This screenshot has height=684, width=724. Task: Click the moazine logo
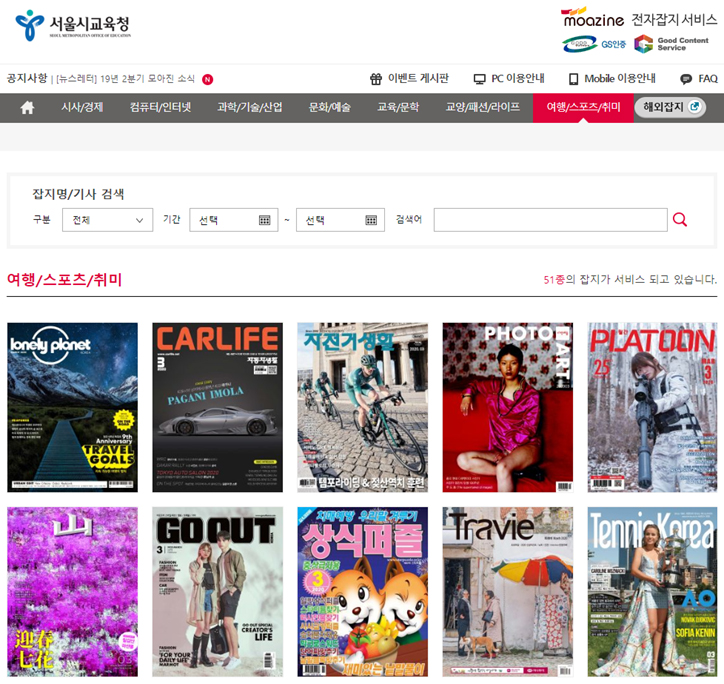click(593, 18)
